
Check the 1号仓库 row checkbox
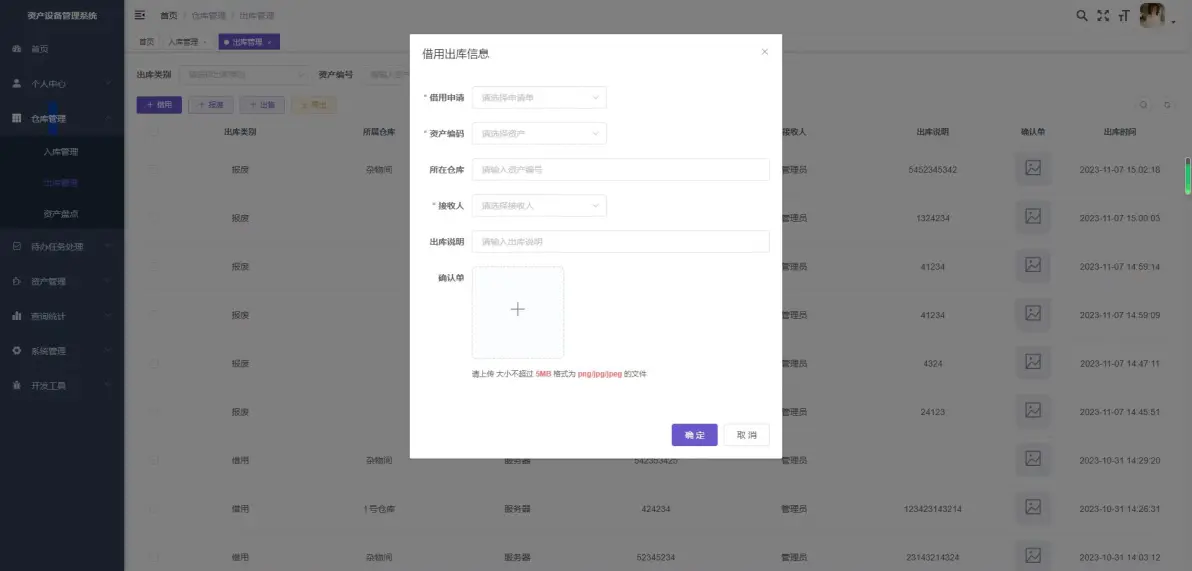[x=154, y=509]
